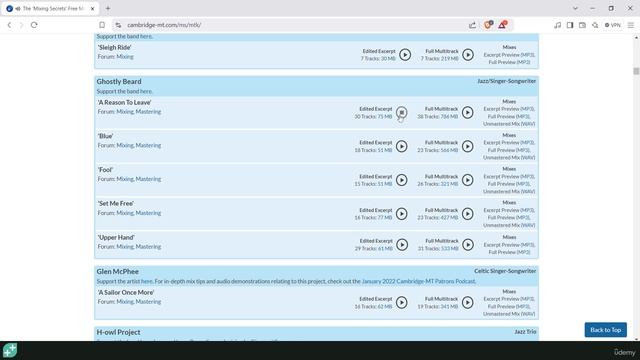Play Edited Excerpt for 'Sleigh Ride'
The image size is (640, 360).
405,55
